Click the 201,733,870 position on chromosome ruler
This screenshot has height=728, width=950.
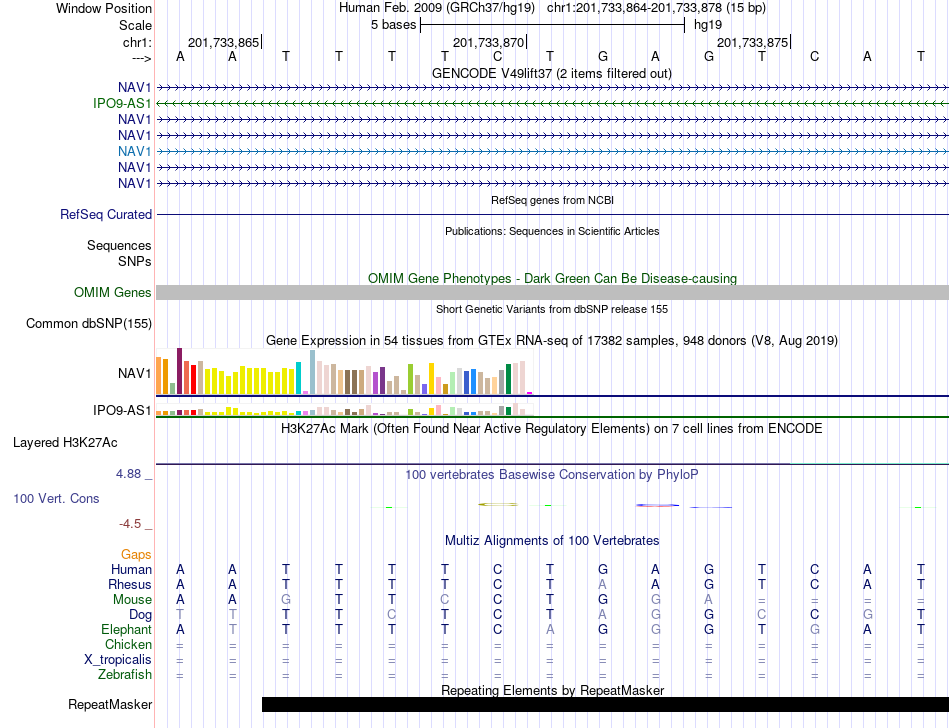click(x=489, y=42)
